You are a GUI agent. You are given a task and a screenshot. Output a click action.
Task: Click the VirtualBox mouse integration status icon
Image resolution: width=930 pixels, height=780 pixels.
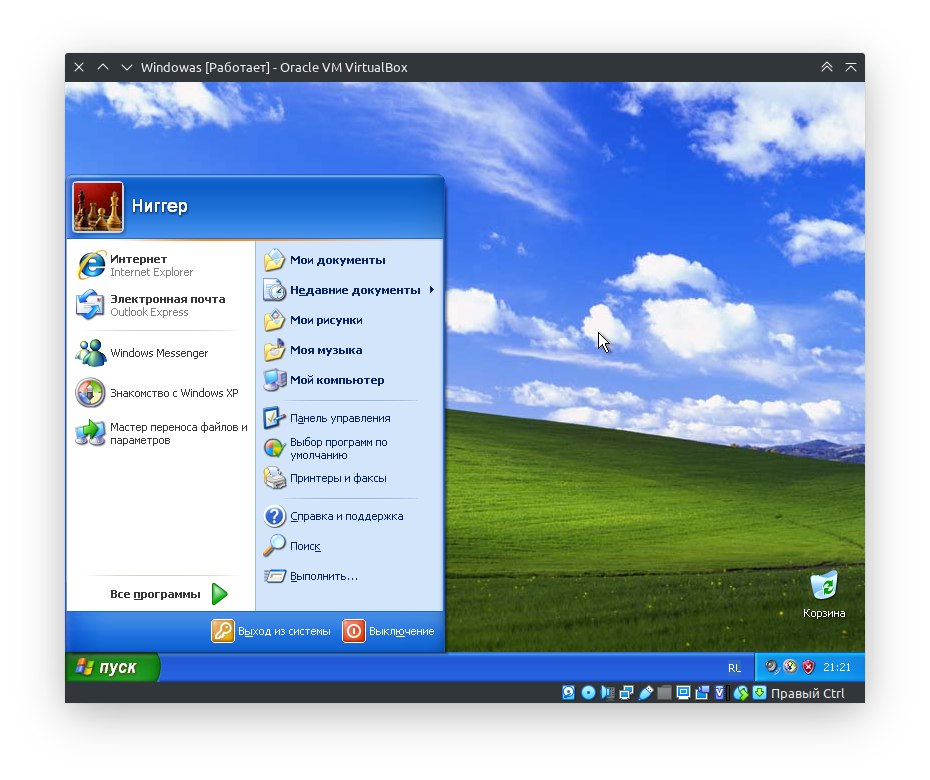coord(740,692)
